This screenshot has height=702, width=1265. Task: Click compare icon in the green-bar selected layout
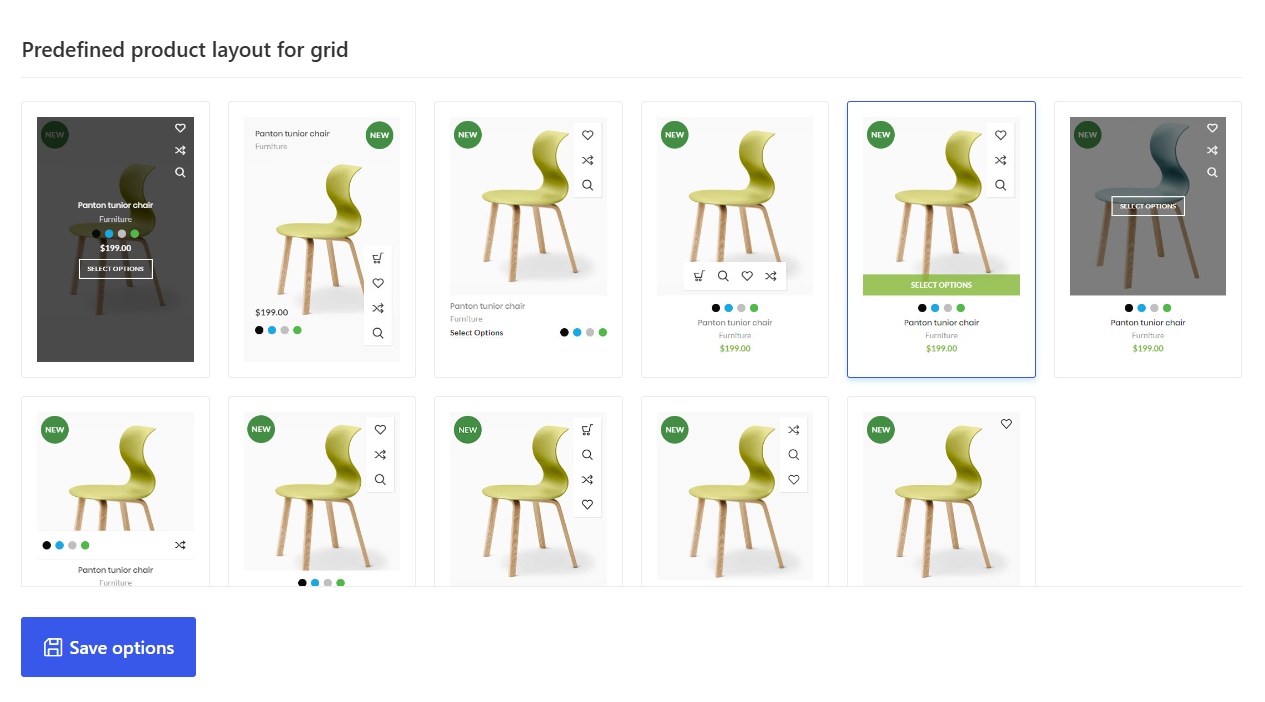pos(1000,160)
